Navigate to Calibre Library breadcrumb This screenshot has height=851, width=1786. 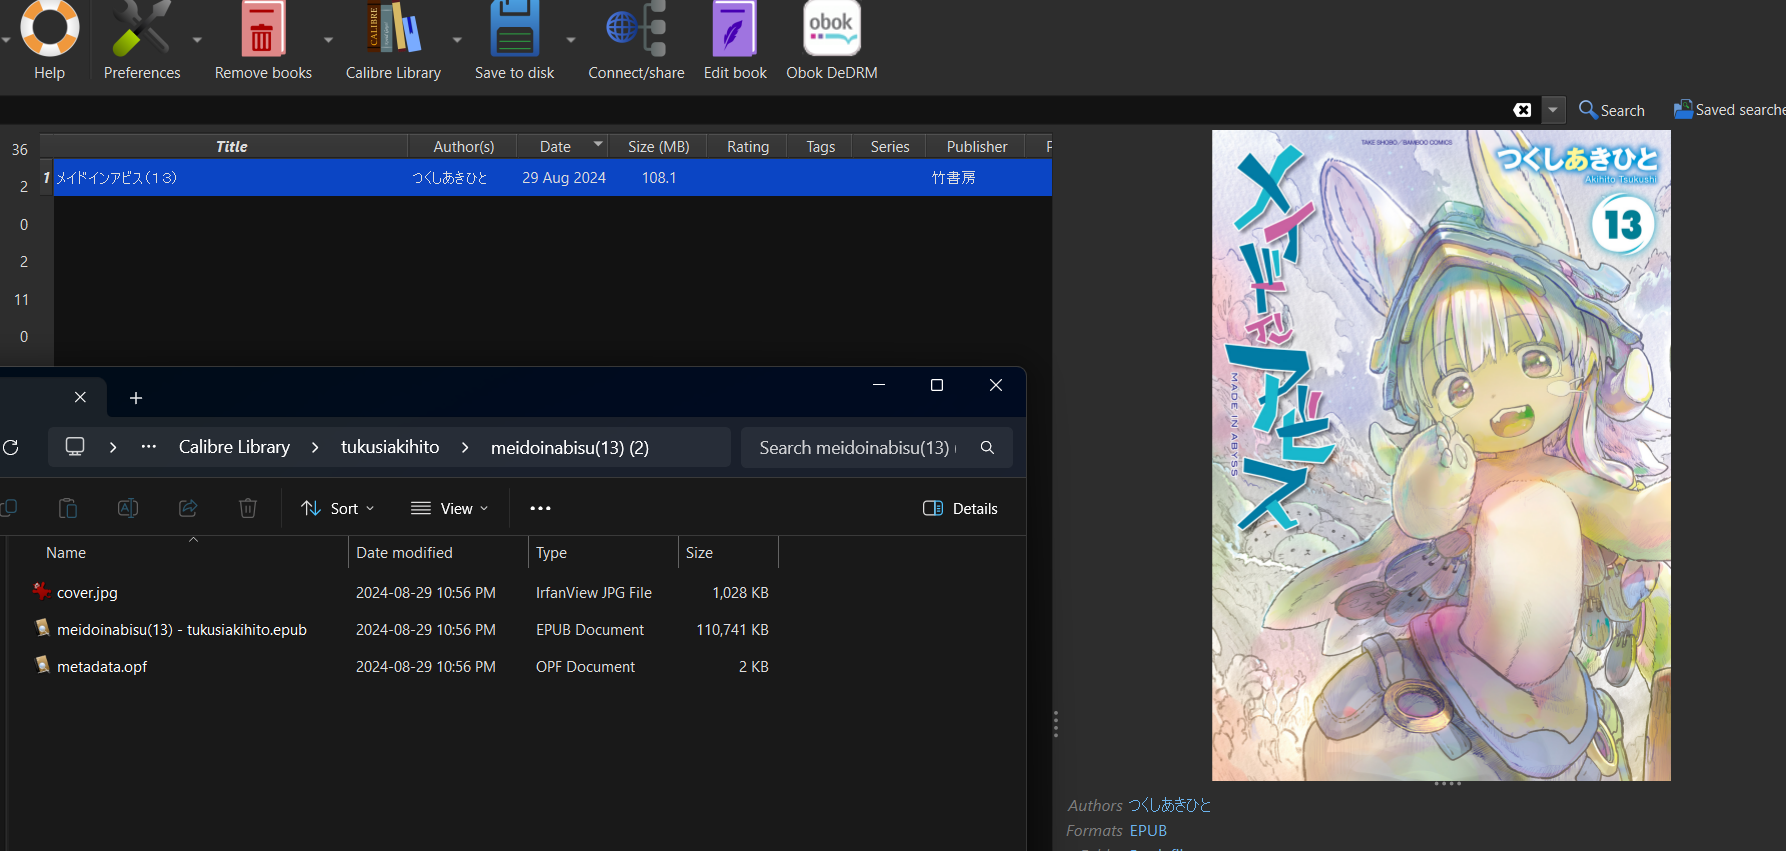pyautogui.click(x=234, y=447)
